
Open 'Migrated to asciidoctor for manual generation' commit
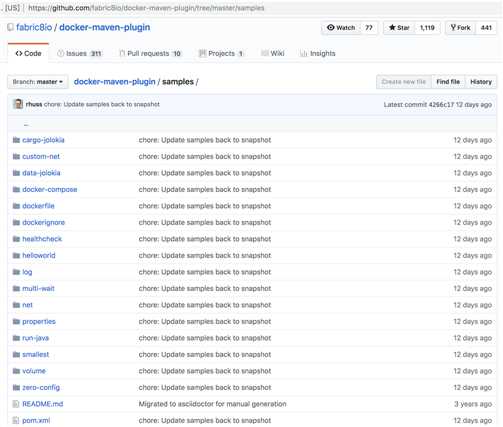[212, 404]
